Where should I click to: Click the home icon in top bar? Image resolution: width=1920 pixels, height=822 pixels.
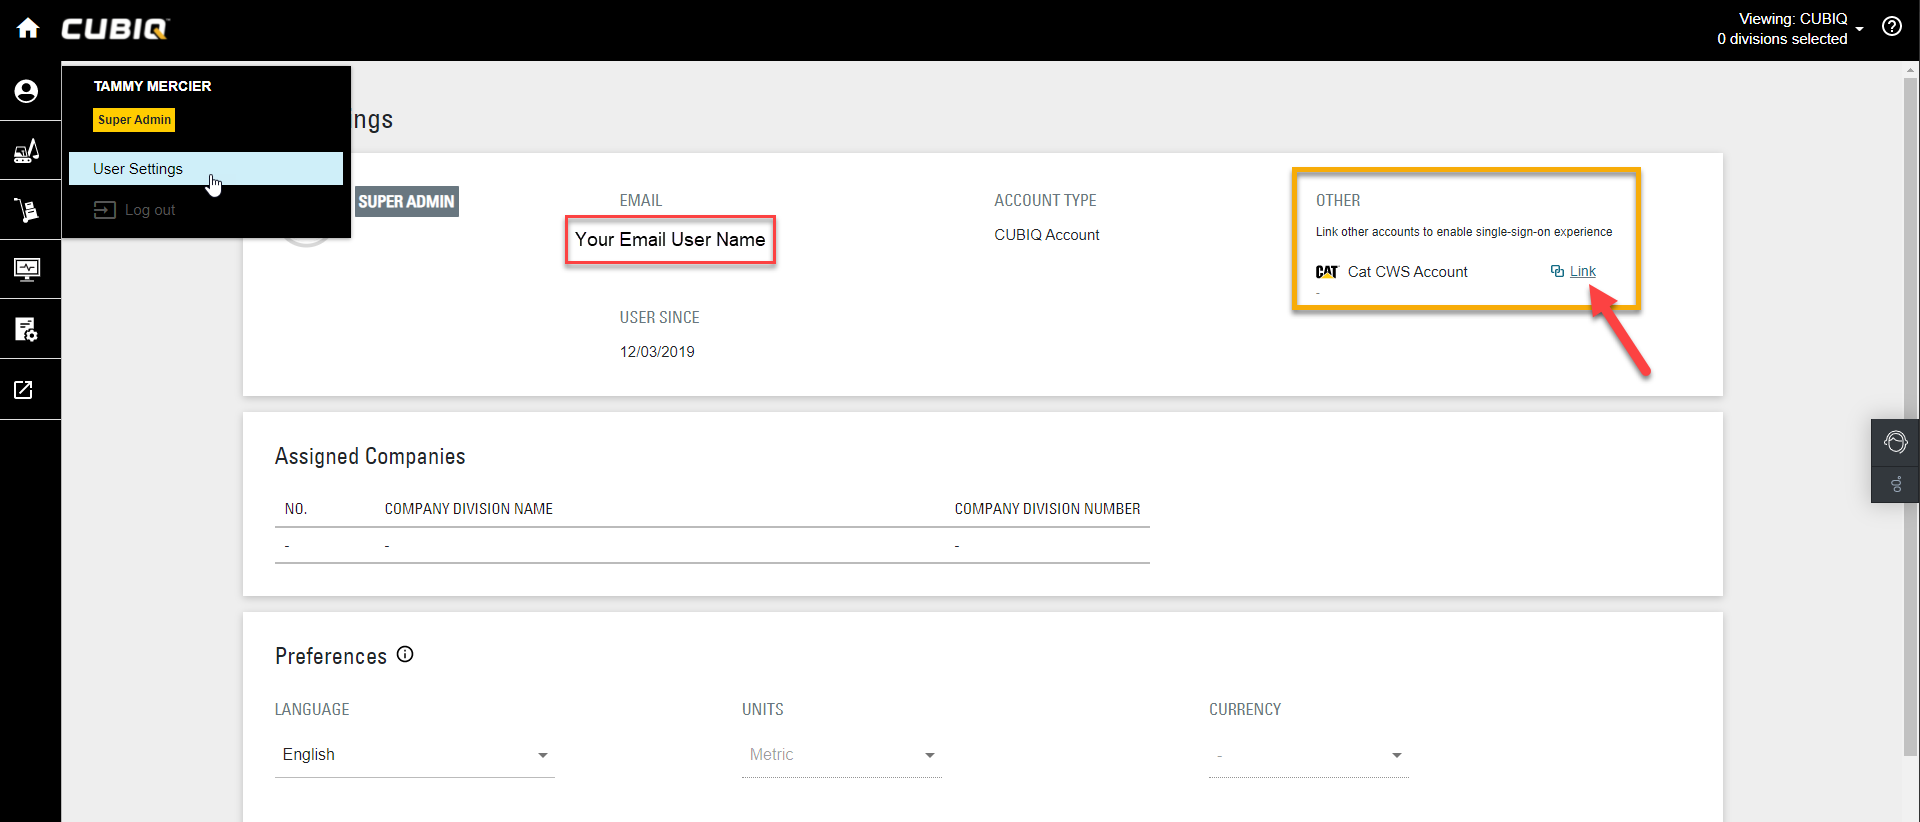[x=28, y=28]
